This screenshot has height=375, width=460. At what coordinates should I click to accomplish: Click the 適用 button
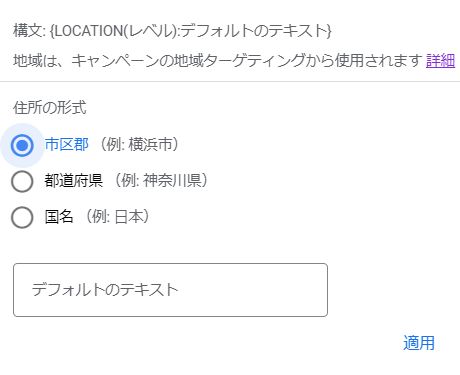coord(419,343)
